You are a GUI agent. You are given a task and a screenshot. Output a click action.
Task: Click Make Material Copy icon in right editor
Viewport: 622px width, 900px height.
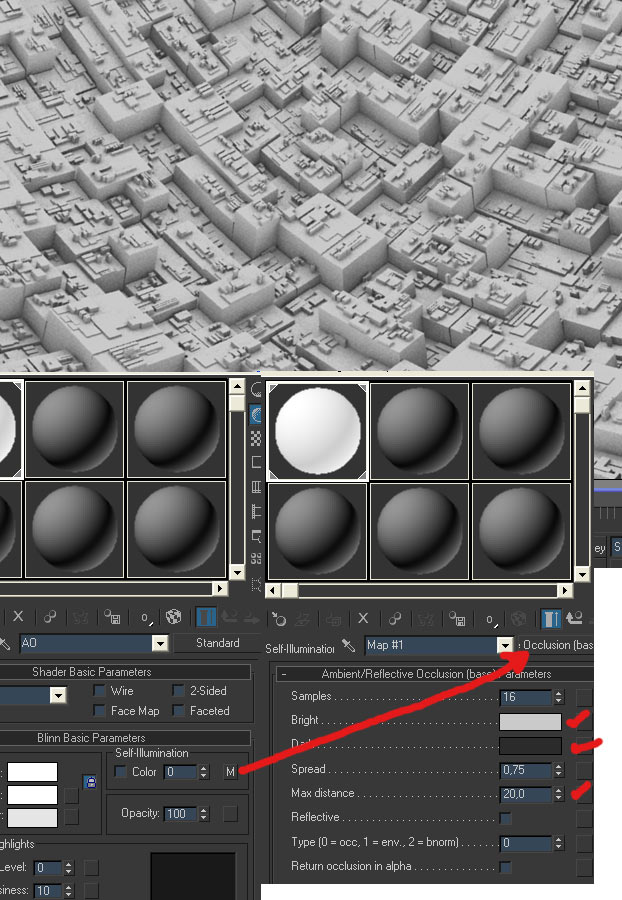tap(395, 618)
